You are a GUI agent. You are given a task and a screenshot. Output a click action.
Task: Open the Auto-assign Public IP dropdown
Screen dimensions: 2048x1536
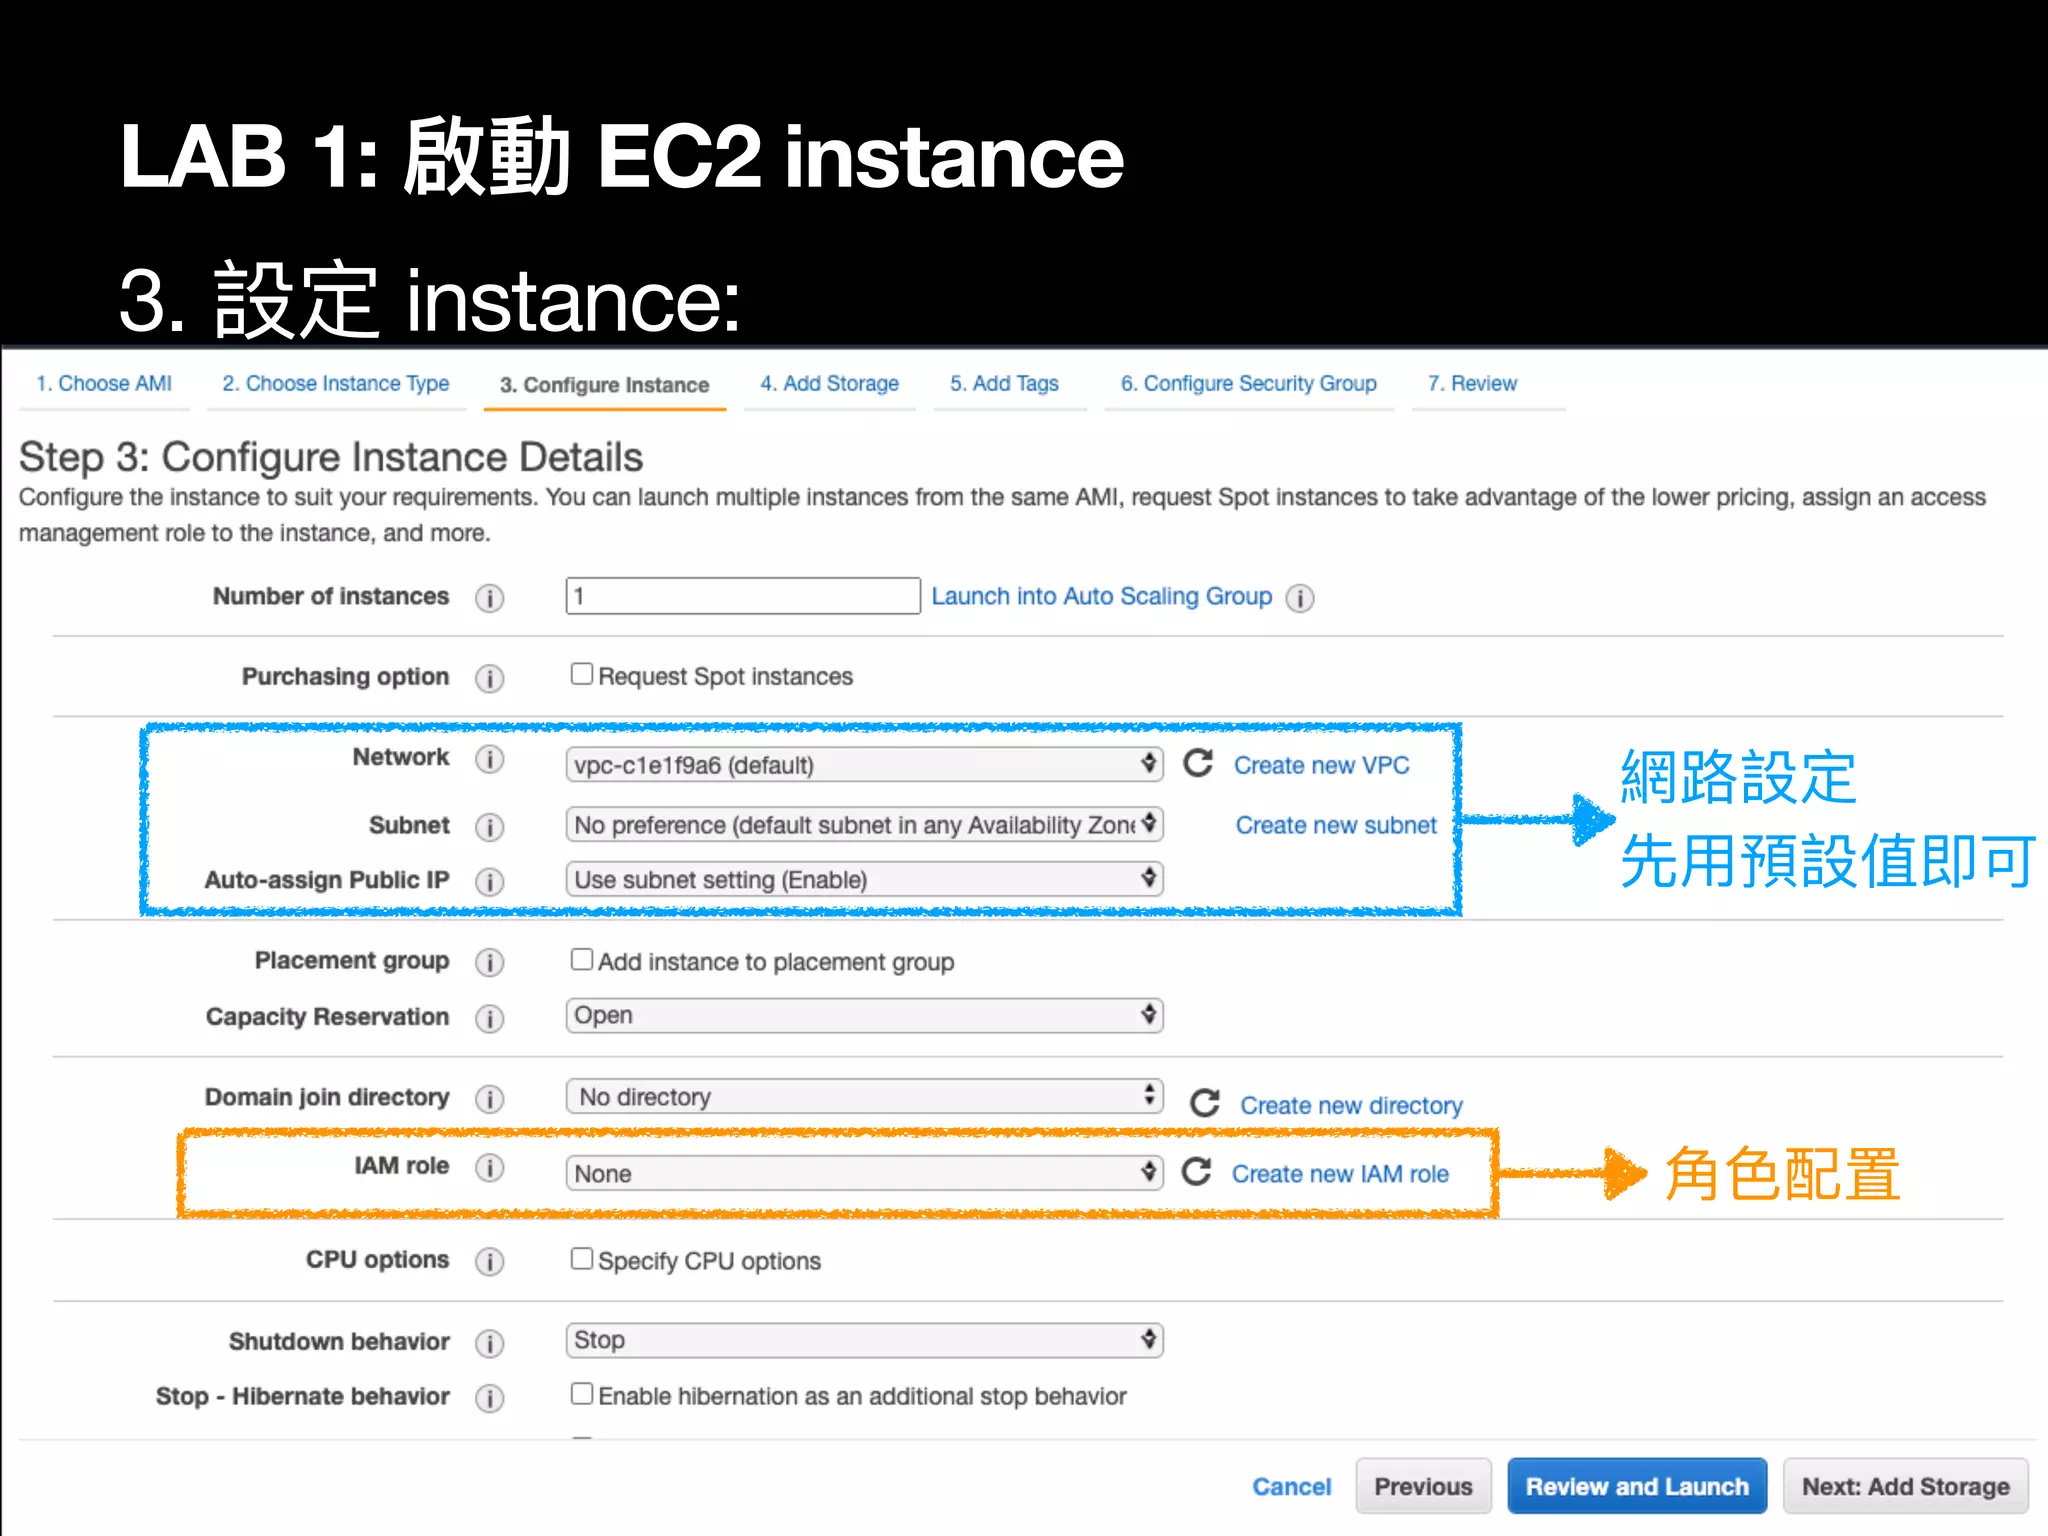pos(864,879)
